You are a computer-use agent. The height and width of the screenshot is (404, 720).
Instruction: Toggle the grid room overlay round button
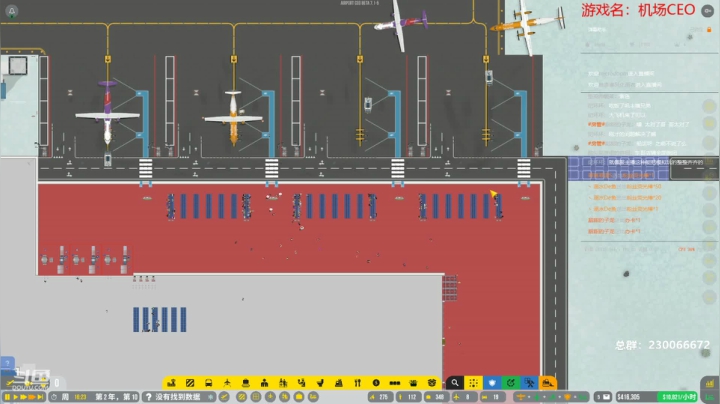click(256, 397)
